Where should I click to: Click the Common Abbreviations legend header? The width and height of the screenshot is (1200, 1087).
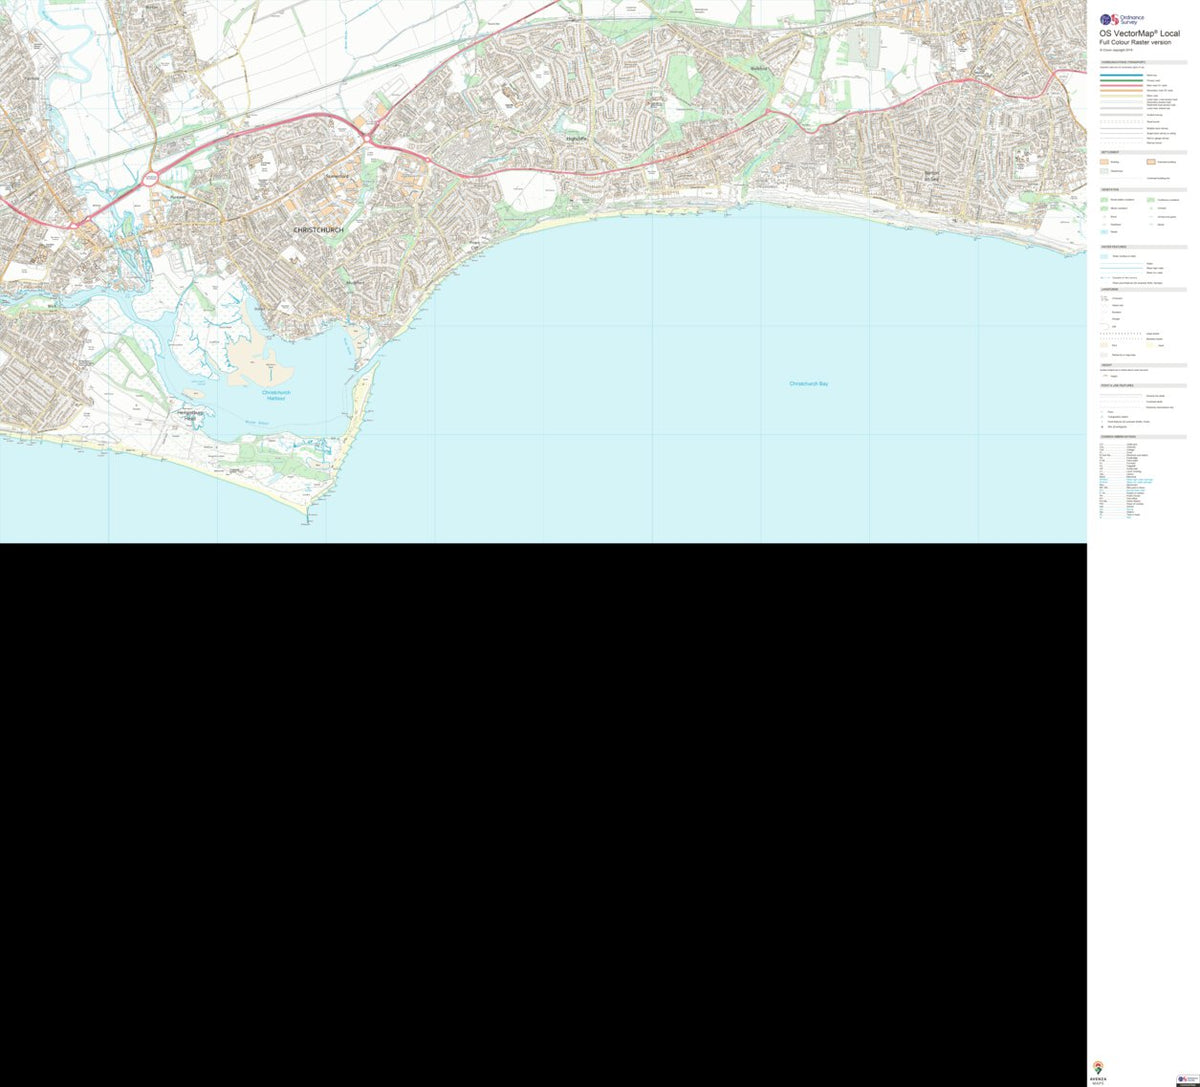click(x=1143, y=436)
